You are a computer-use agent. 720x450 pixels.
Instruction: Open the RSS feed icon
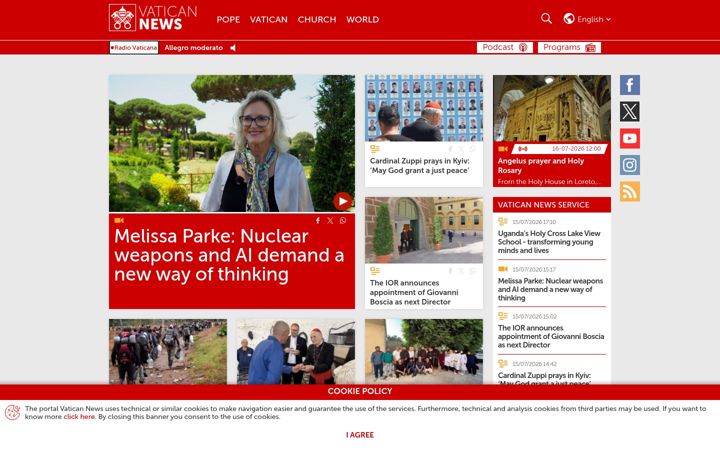630,191
